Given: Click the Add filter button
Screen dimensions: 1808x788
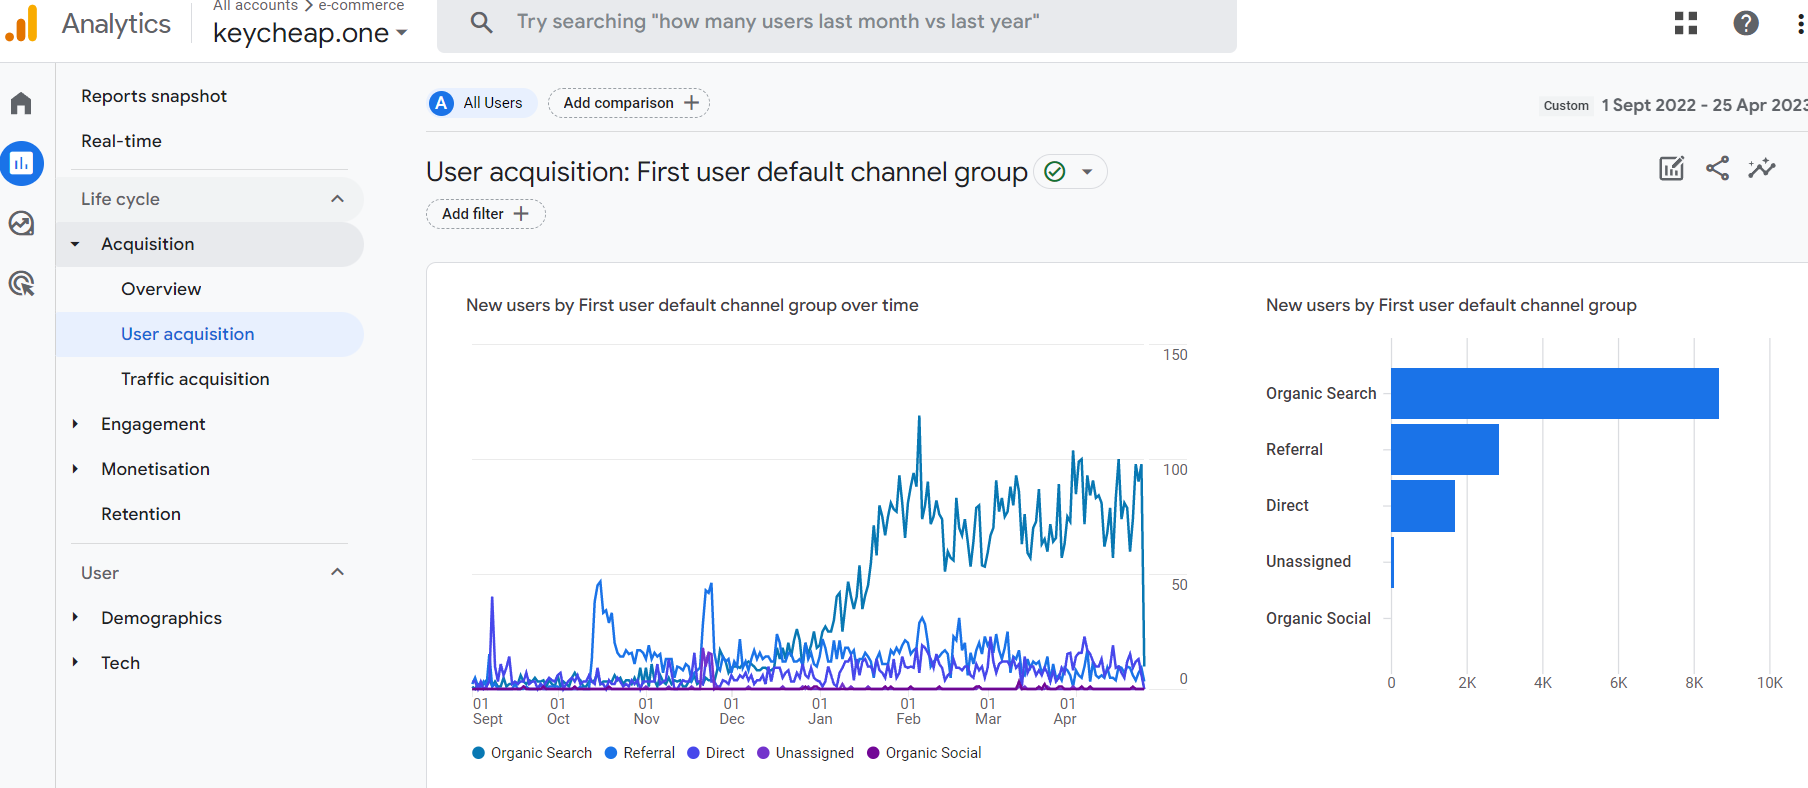Looking at the screenshot, I should pos(486,214).
